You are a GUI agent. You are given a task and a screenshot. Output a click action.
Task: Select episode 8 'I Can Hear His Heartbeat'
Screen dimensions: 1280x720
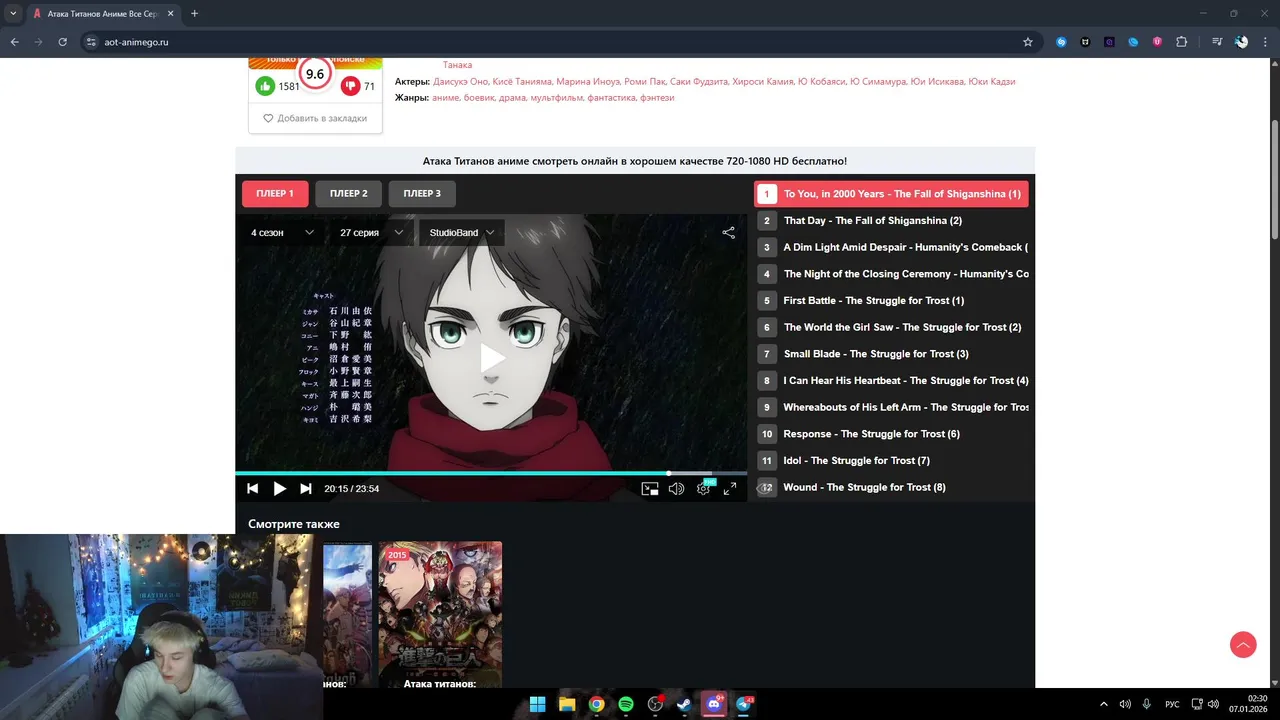pyautogui.click(x=891, y=381)
